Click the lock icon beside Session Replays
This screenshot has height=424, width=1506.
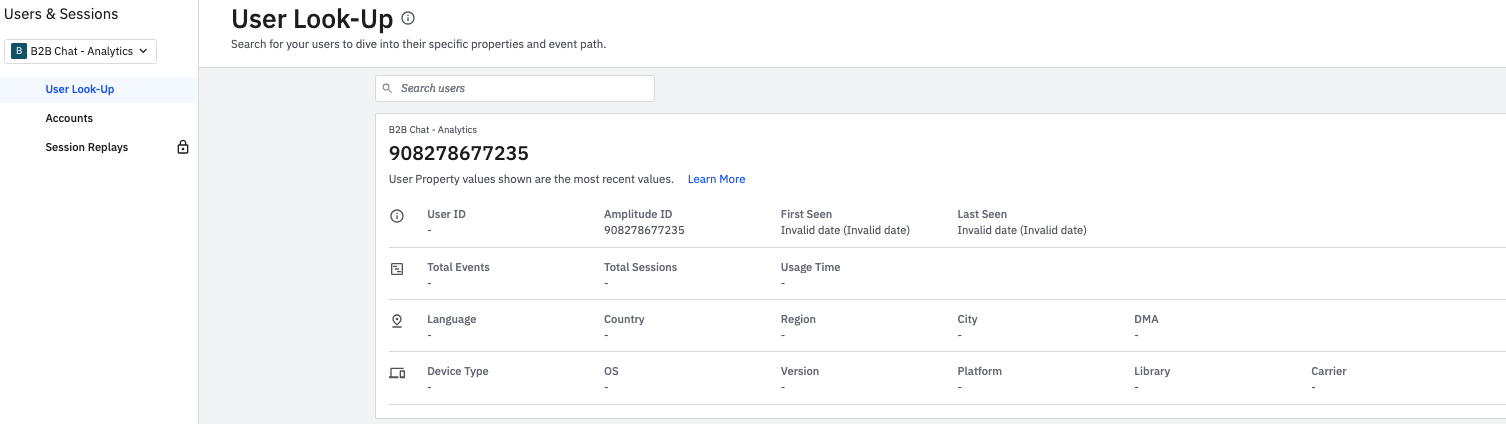point(183,147)
